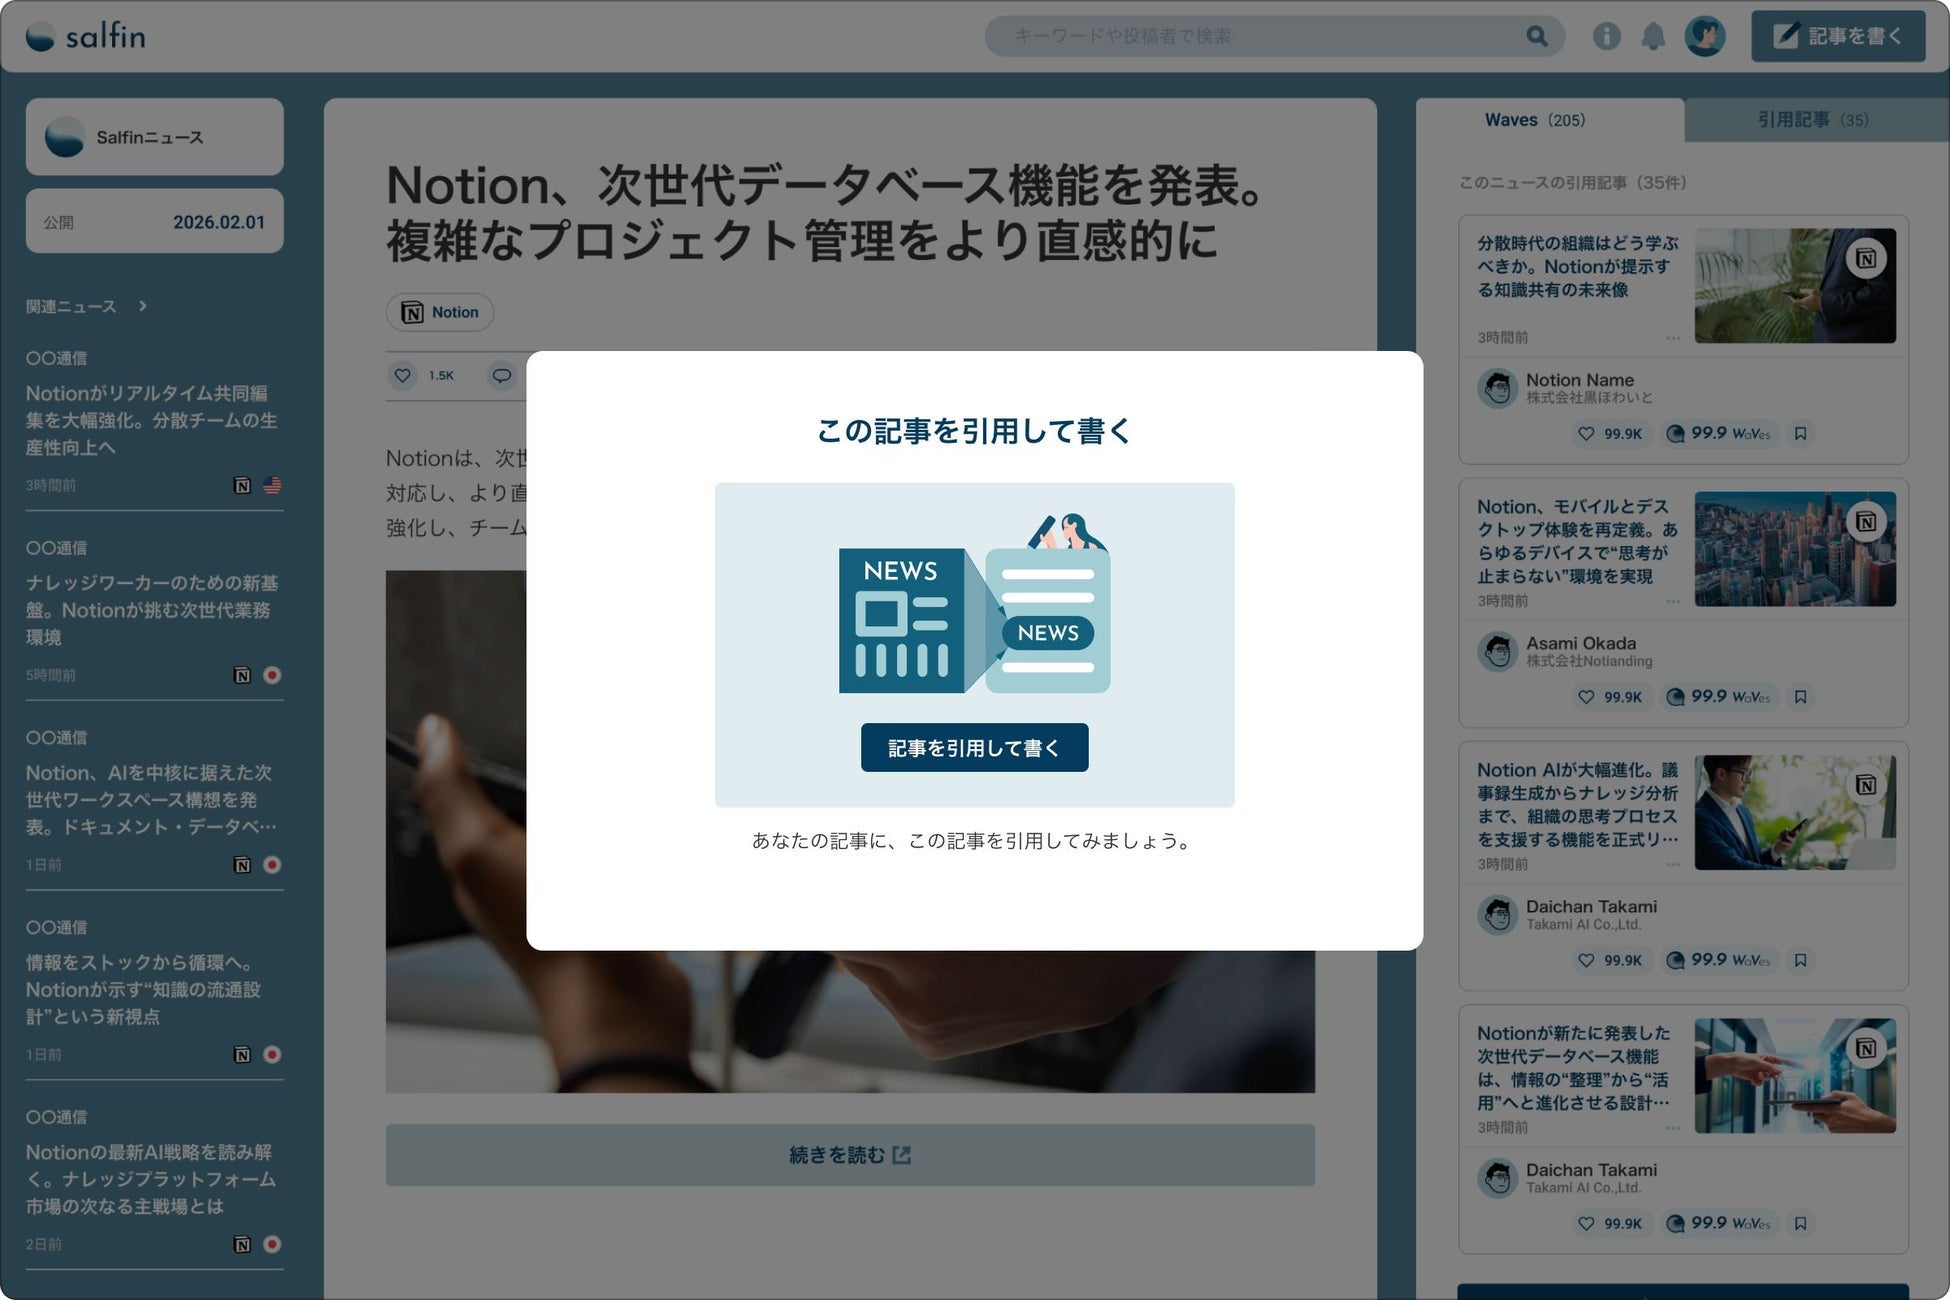Like Asami Okada's article via heart

[1586, 697]
